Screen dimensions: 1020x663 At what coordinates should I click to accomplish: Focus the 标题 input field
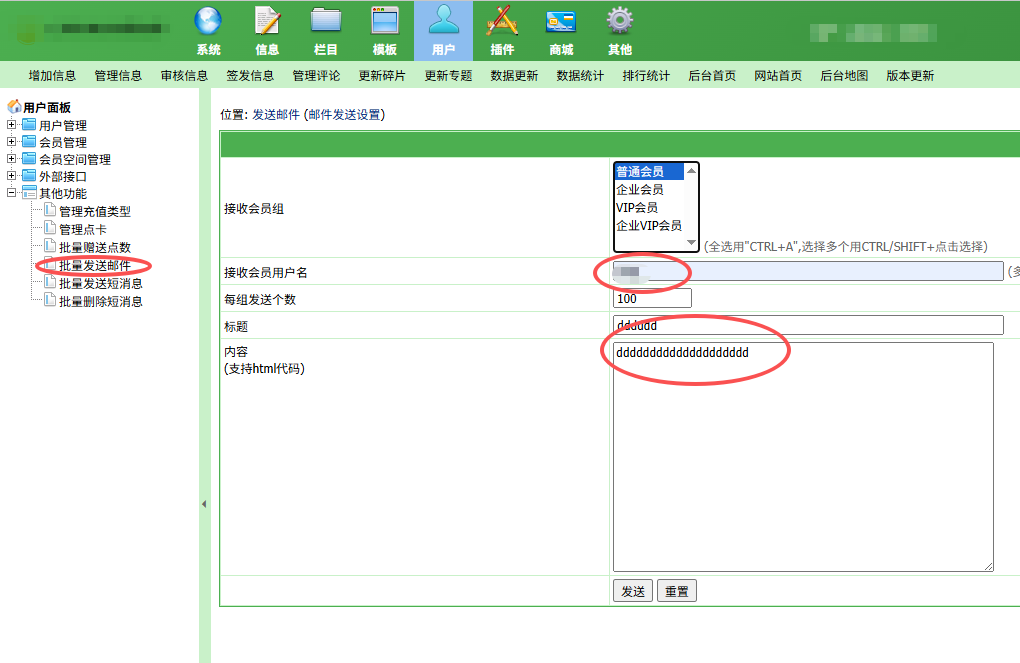809,325
